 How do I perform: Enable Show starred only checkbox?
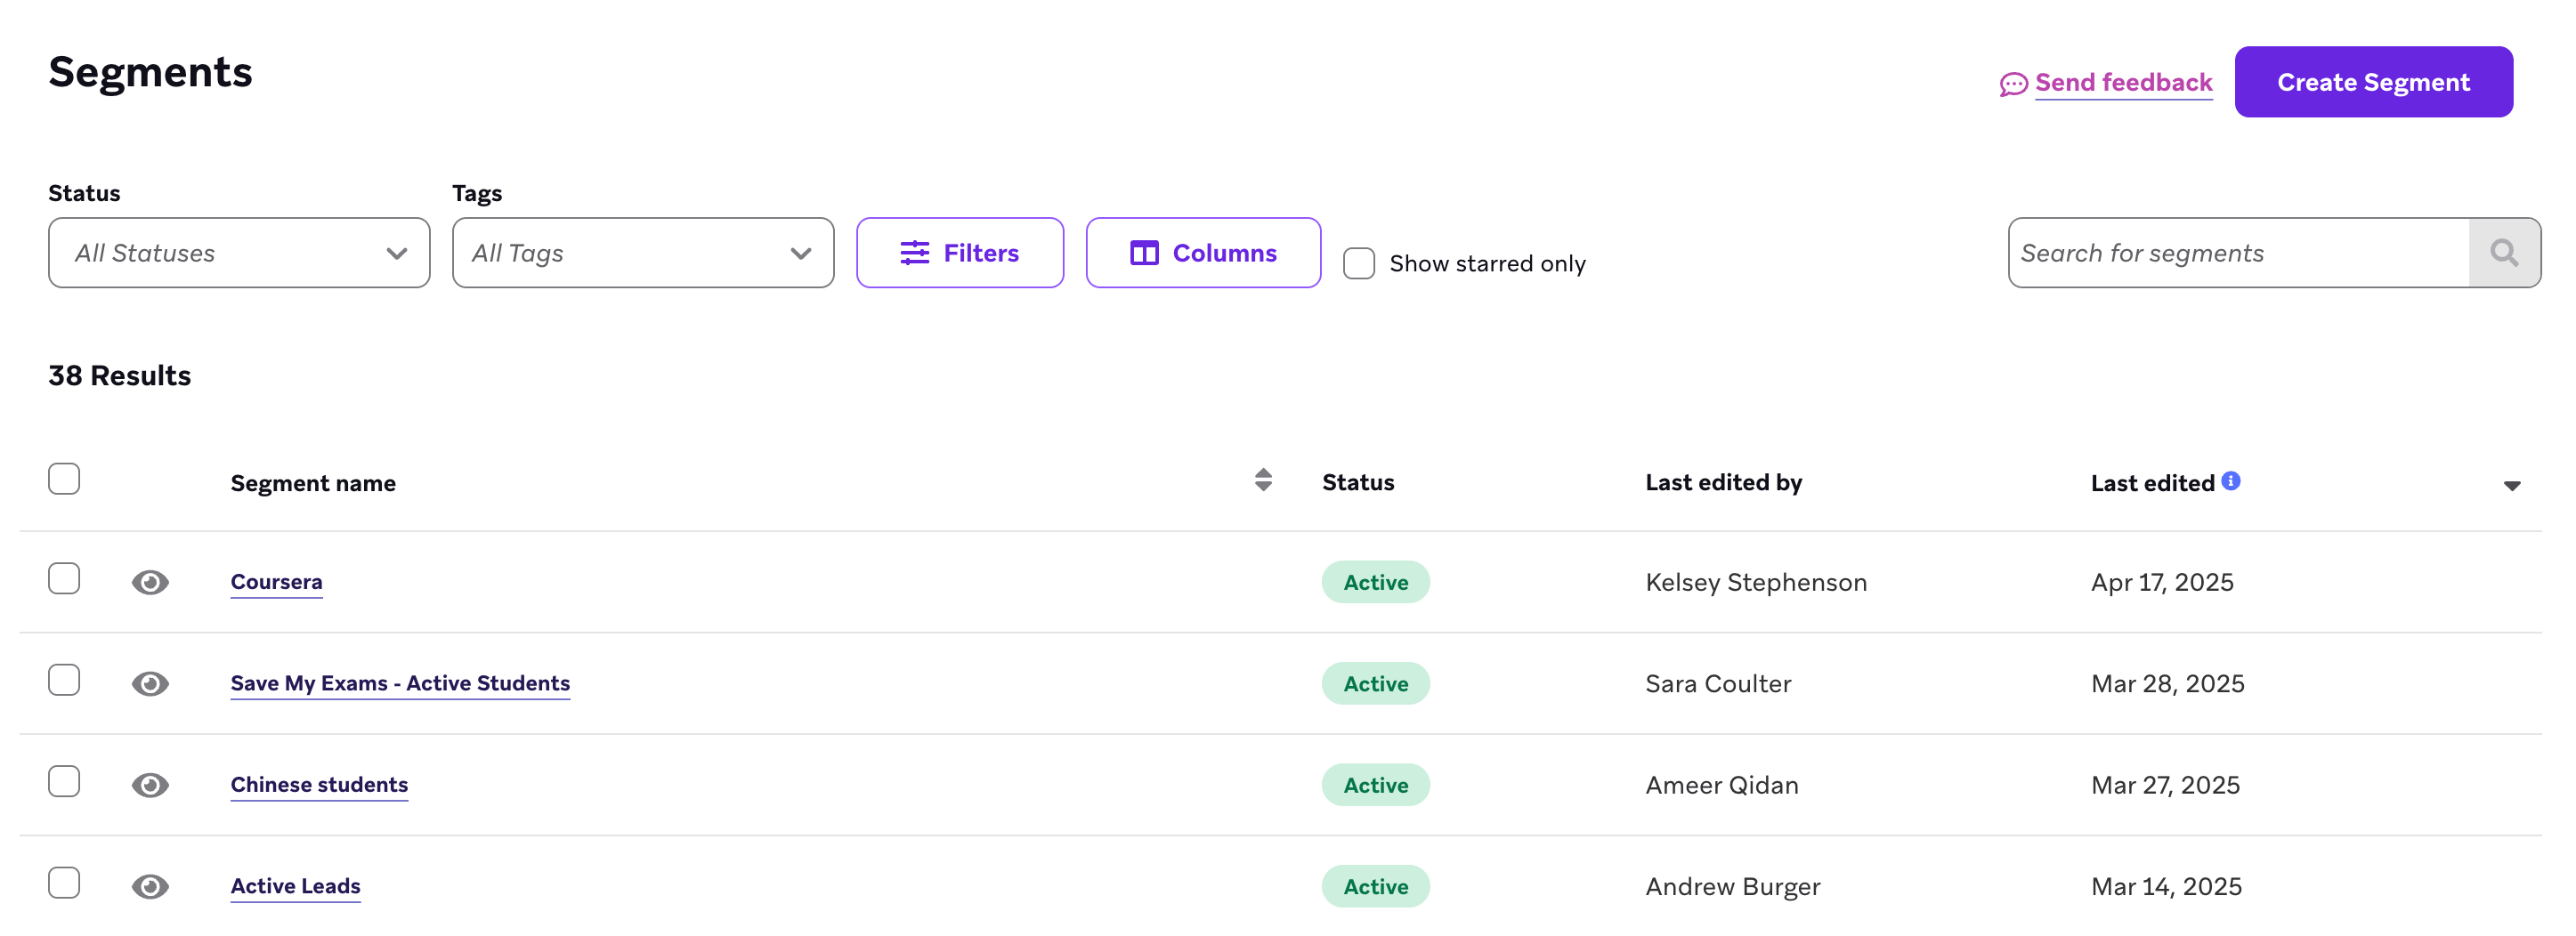click(x=1358, y=263)
